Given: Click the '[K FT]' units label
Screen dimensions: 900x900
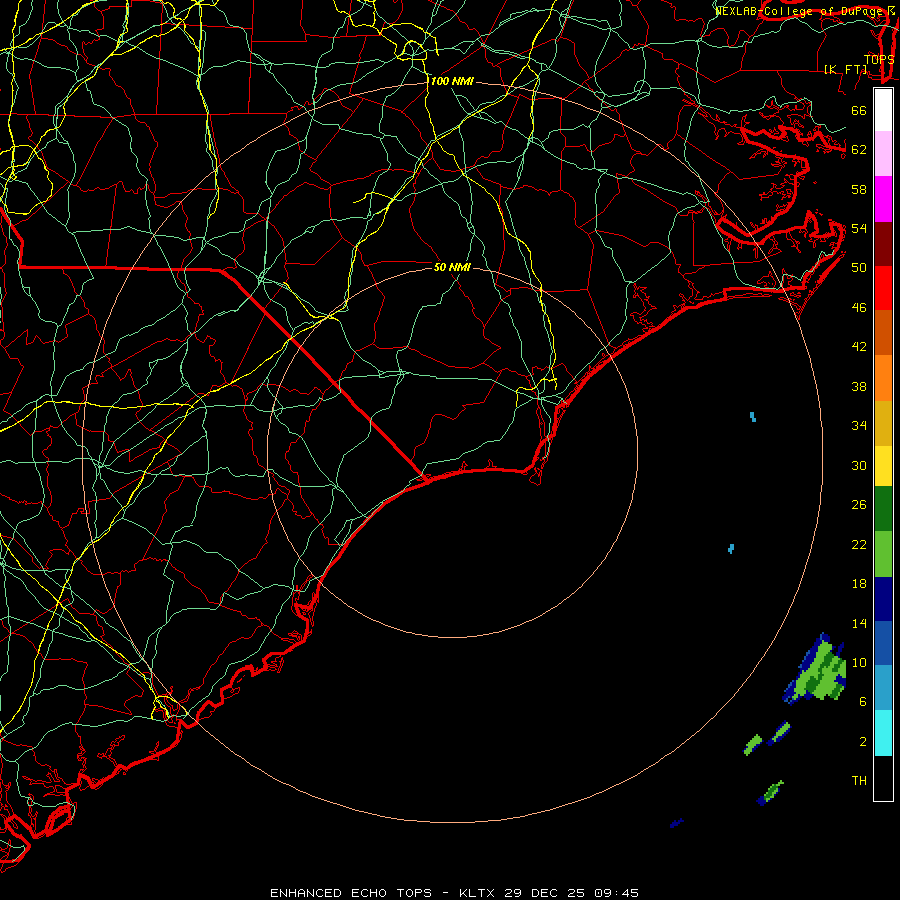Looking at the screenshot, I should (845, 69).
